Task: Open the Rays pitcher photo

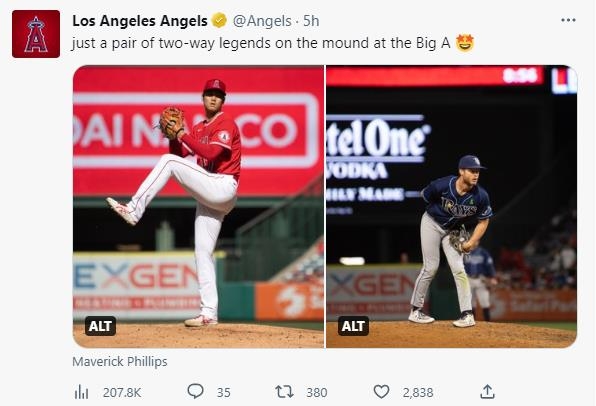Action: coord(452,206)
